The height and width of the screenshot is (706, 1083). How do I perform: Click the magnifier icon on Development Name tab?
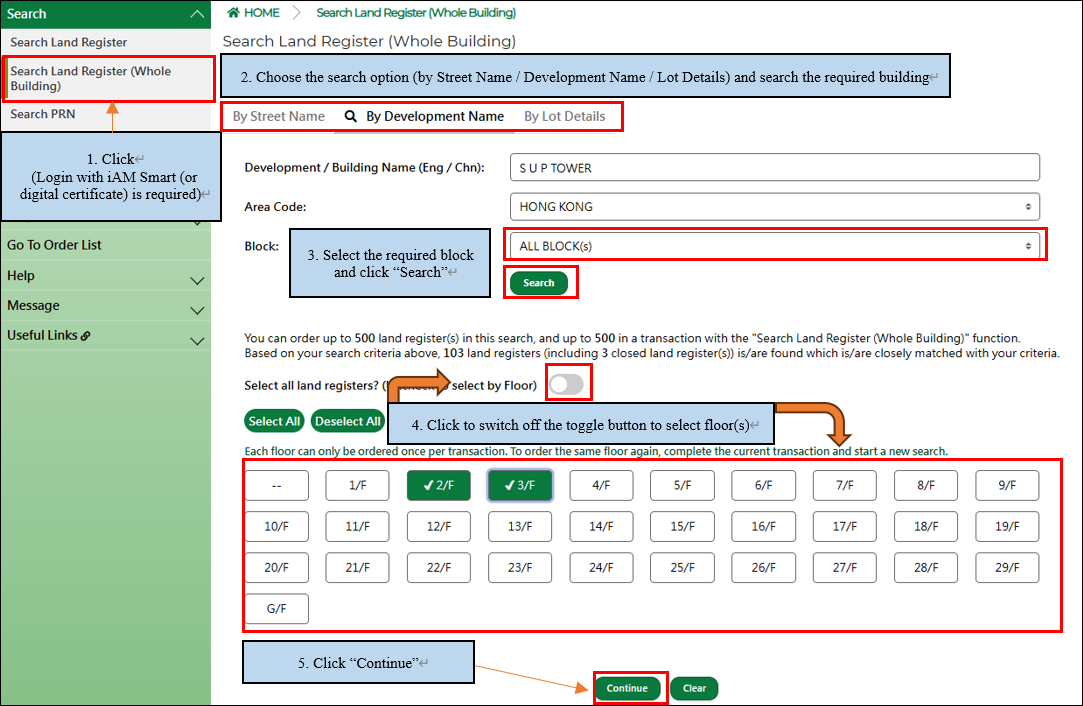point(351,116)
